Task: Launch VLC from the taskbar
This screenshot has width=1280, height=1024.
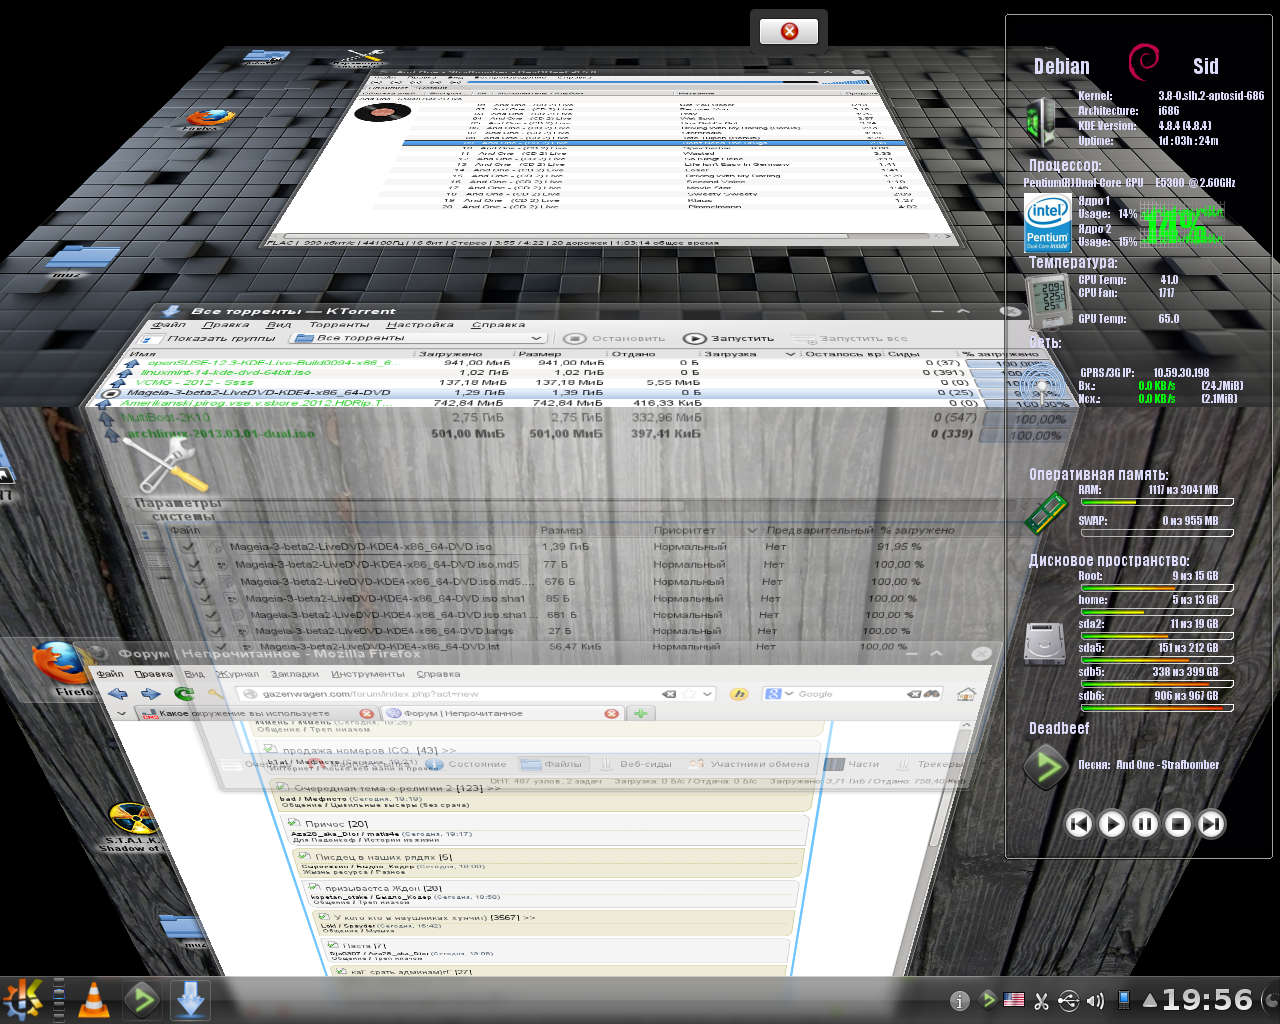Action: pyautogui.click(x=94, y=999)
